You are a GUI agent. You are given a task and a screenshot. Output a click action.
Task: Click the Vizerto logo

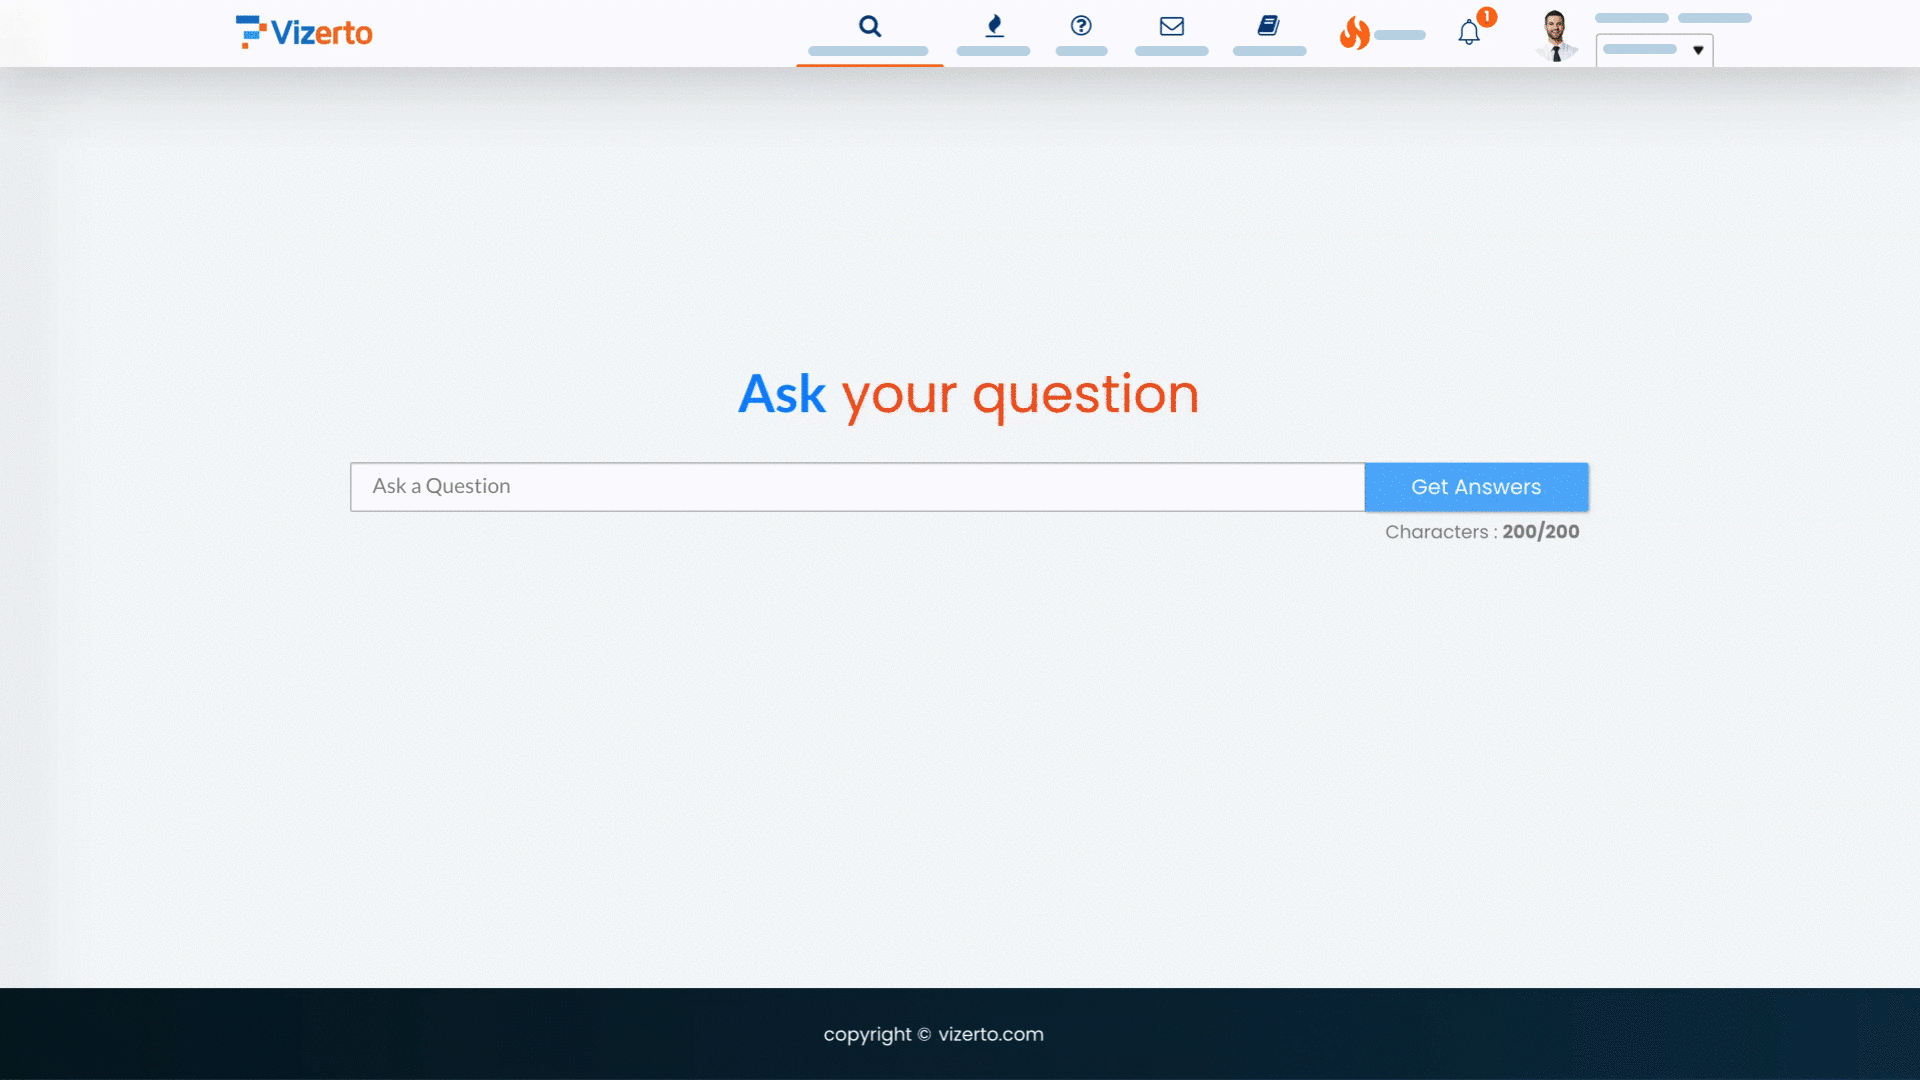[304, 32]
